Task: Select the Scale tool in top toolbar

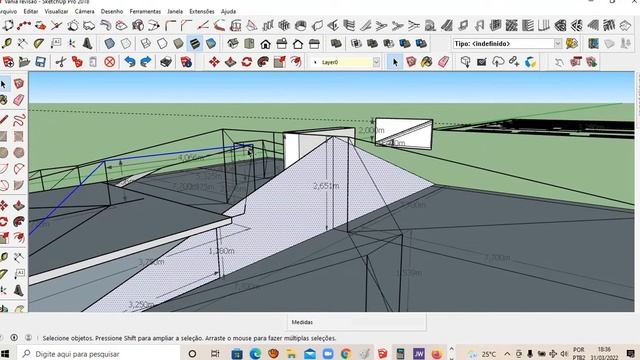Action: coord(280,62)
